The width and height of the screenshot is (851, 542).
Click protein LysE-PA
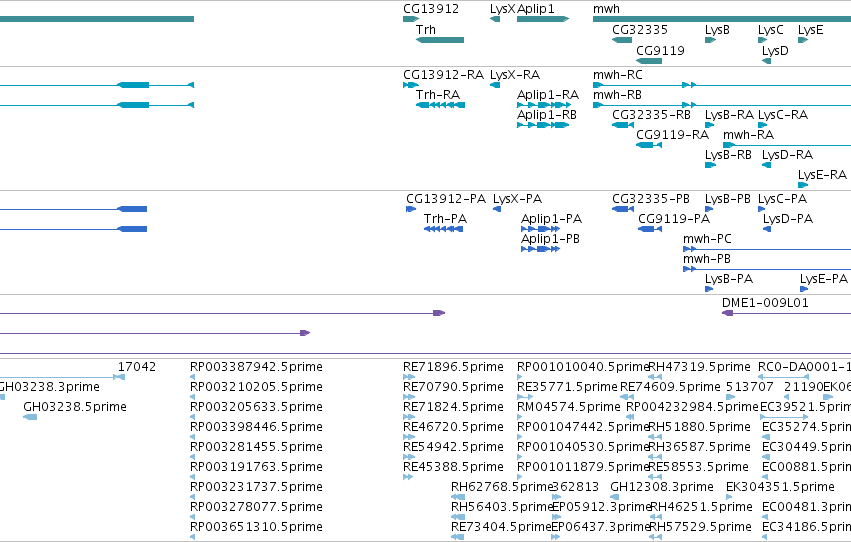(x=823, y=279)
